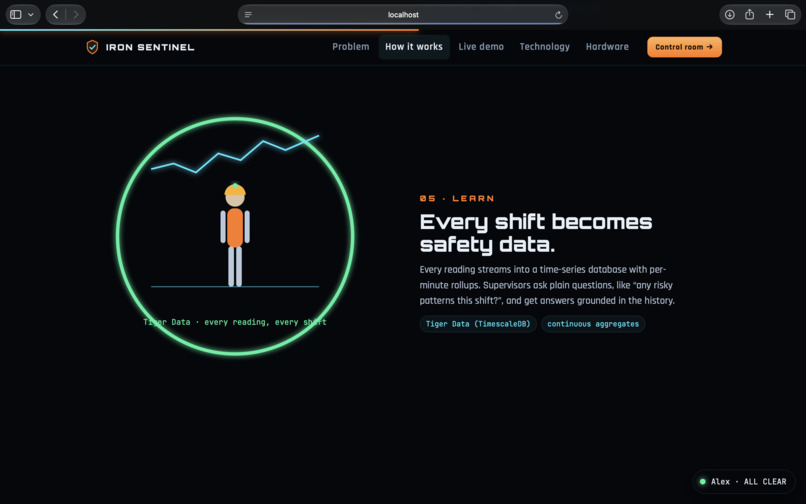Image resolution: width=806 pixels, height=504 pixels.
Task: Reload the page with the refresh icon
Action: (558, 15)
